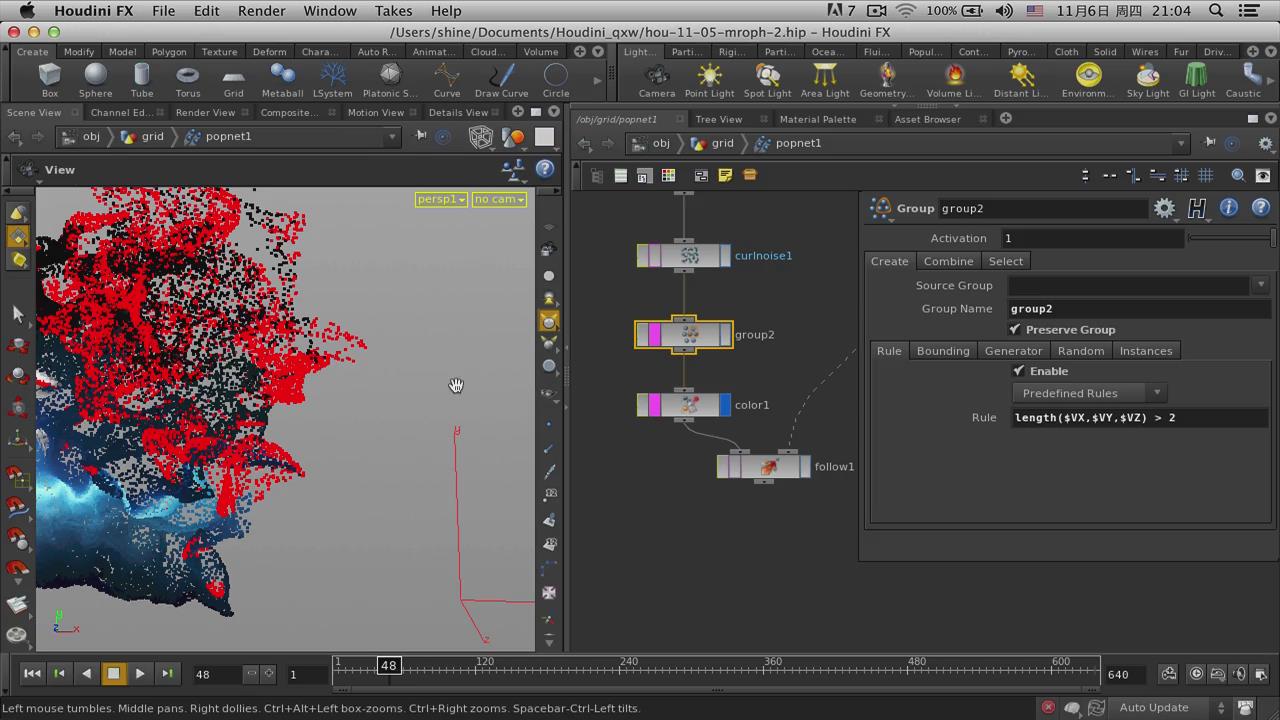Step forward one frame
Viewport: 1280px width, 720px height.
(x=167, y=674)
